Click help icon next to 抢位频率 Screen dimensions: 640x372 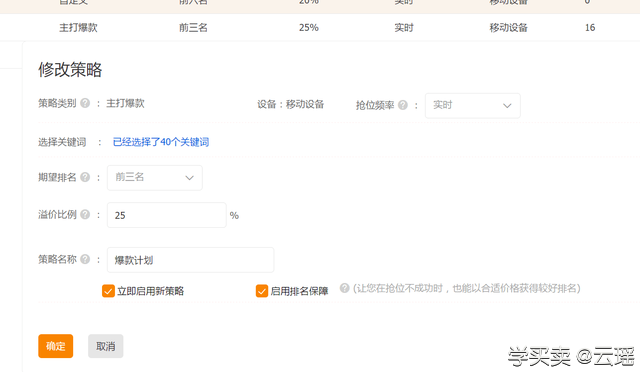point(402,105)
